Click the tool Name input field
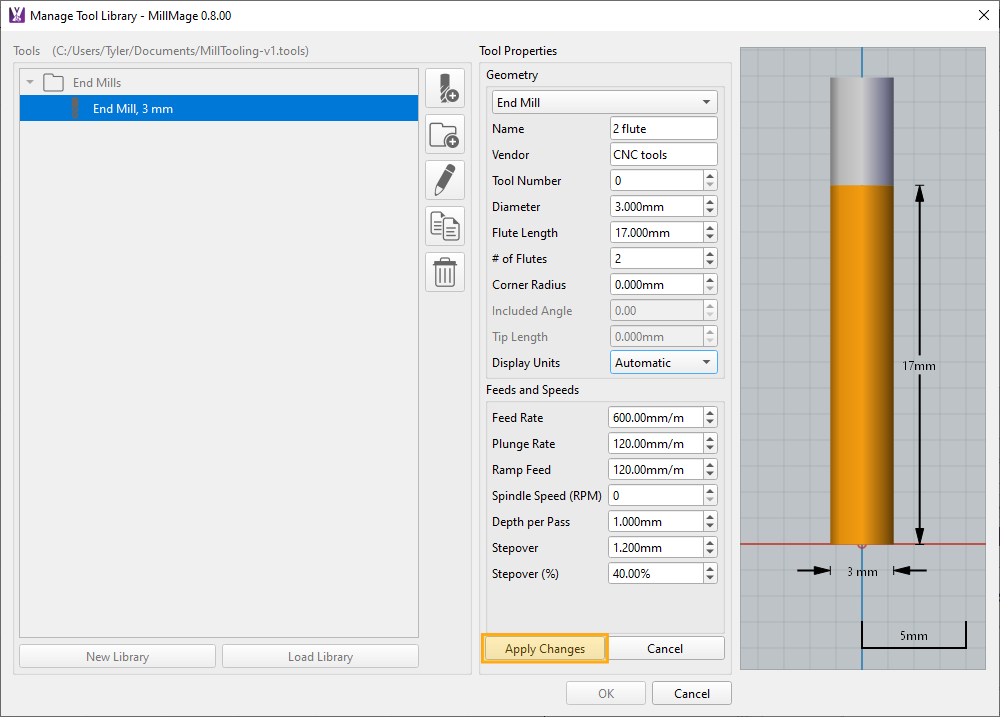 [x=663, y=129]
